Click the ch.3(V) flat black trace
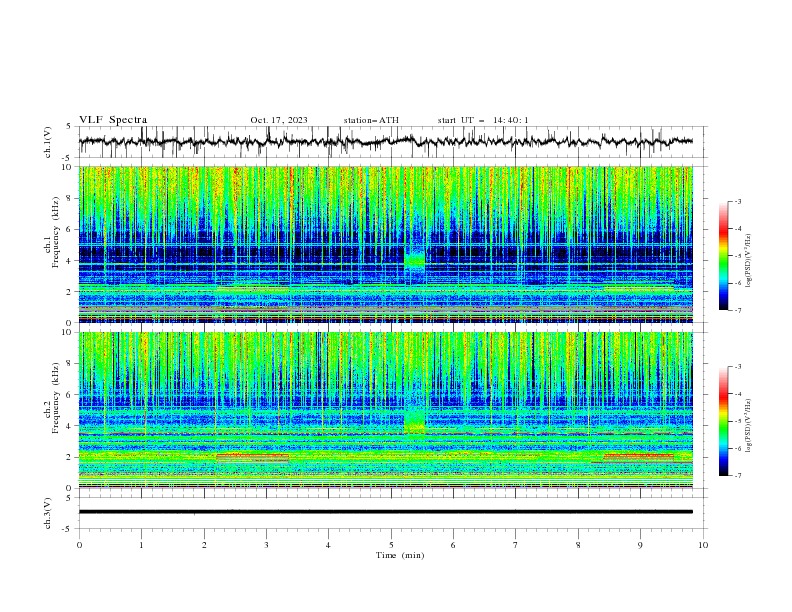This screenshot has height=612, width=792. [x=385, y=512]
